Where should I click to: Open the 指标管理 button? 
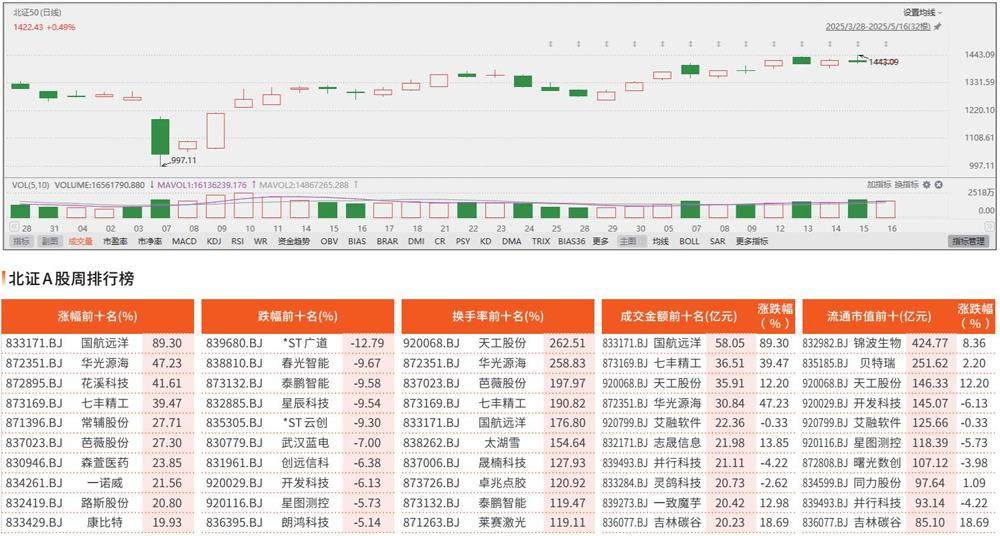968,241
